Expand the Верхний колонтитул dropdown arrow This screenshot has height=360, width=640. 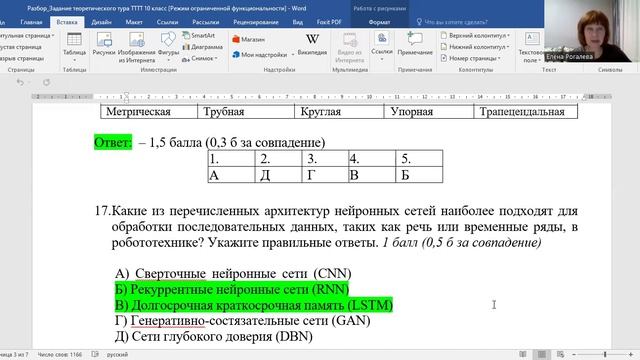coord(508,36)
